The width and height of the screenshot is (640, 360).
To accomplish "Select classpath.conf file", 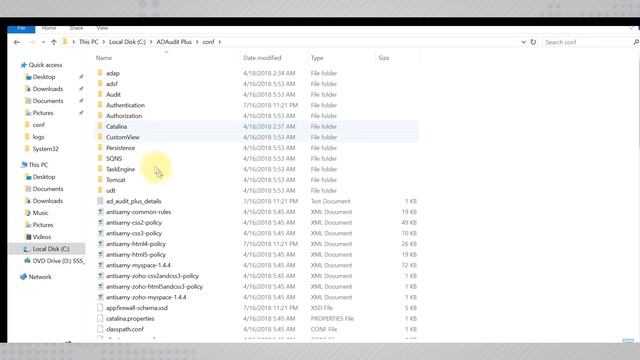I will (x=125, y=329).
